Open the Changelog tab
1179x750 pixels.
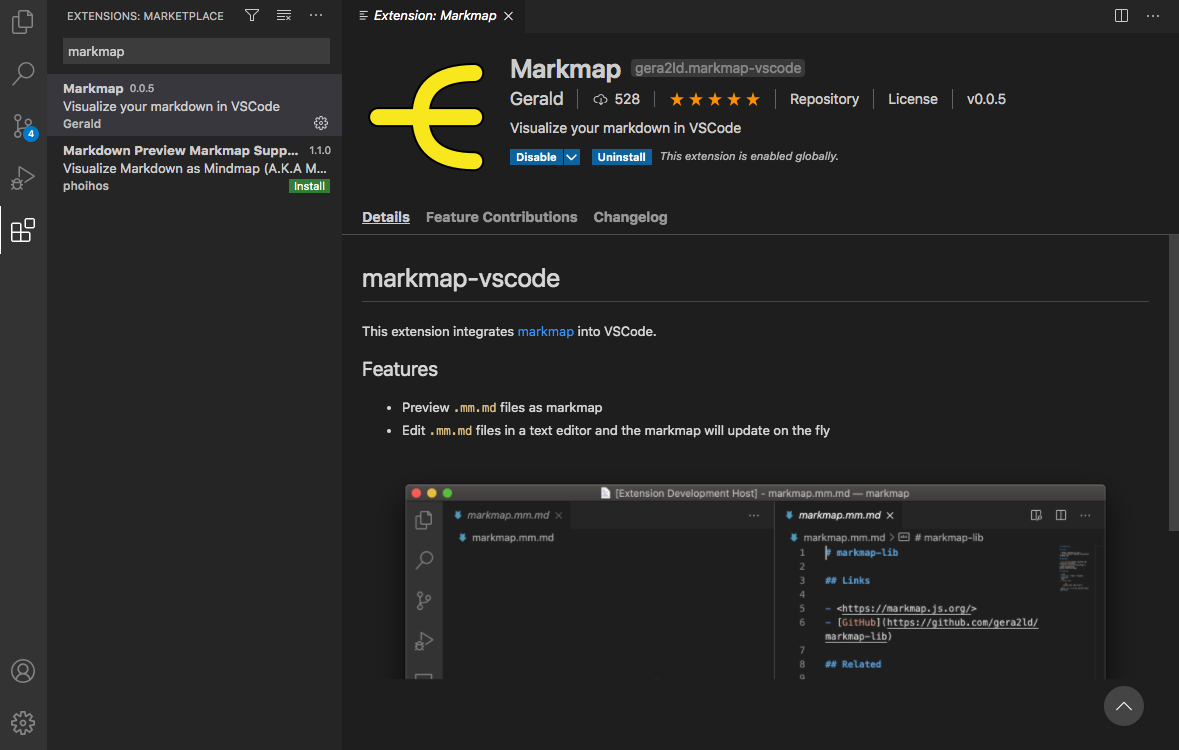[630, 217]
